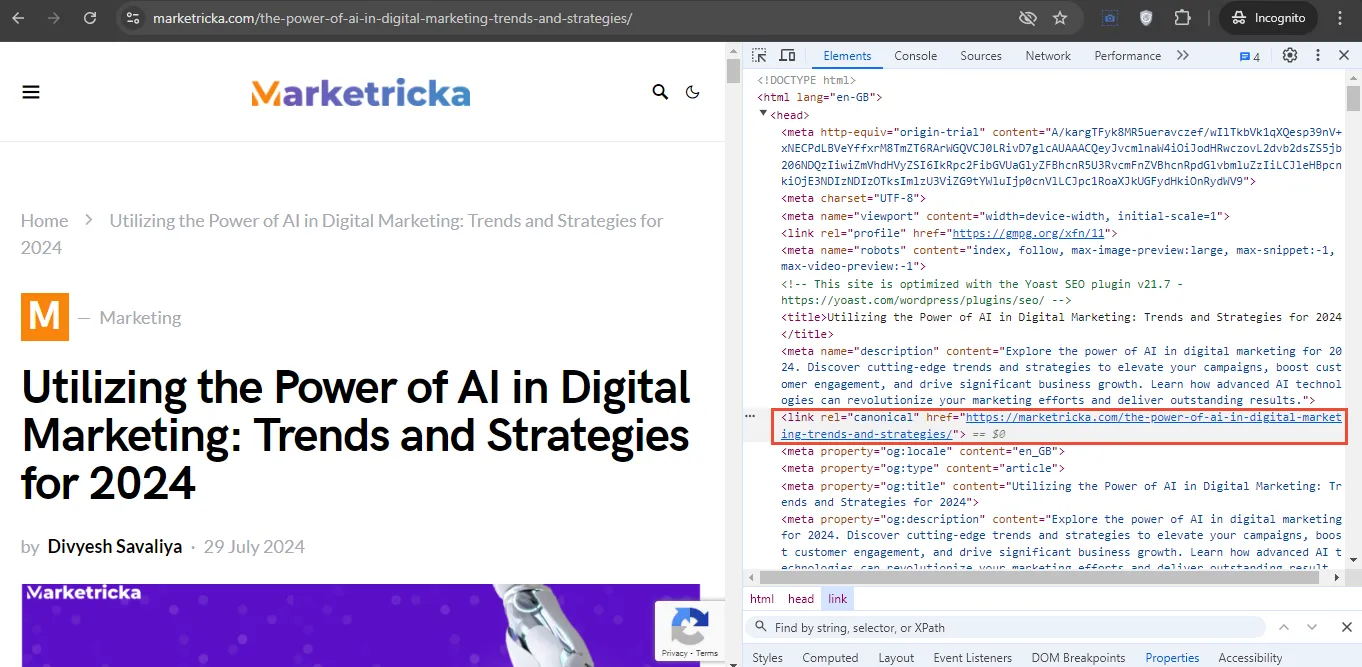Open the Styles pane tab

click(767, 657)
